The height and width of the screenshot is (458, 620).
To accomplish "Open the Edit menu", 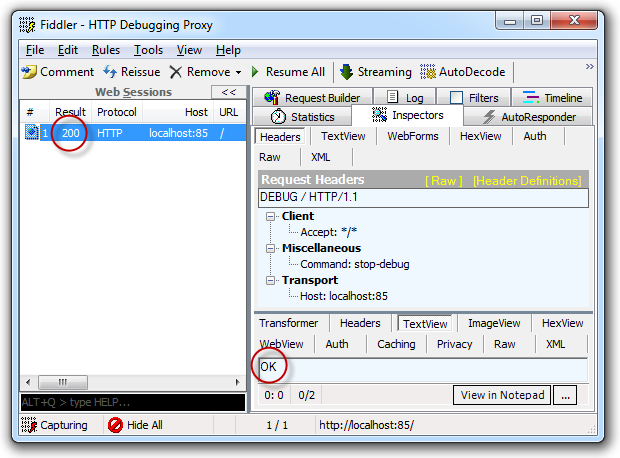I will point(68,50).
